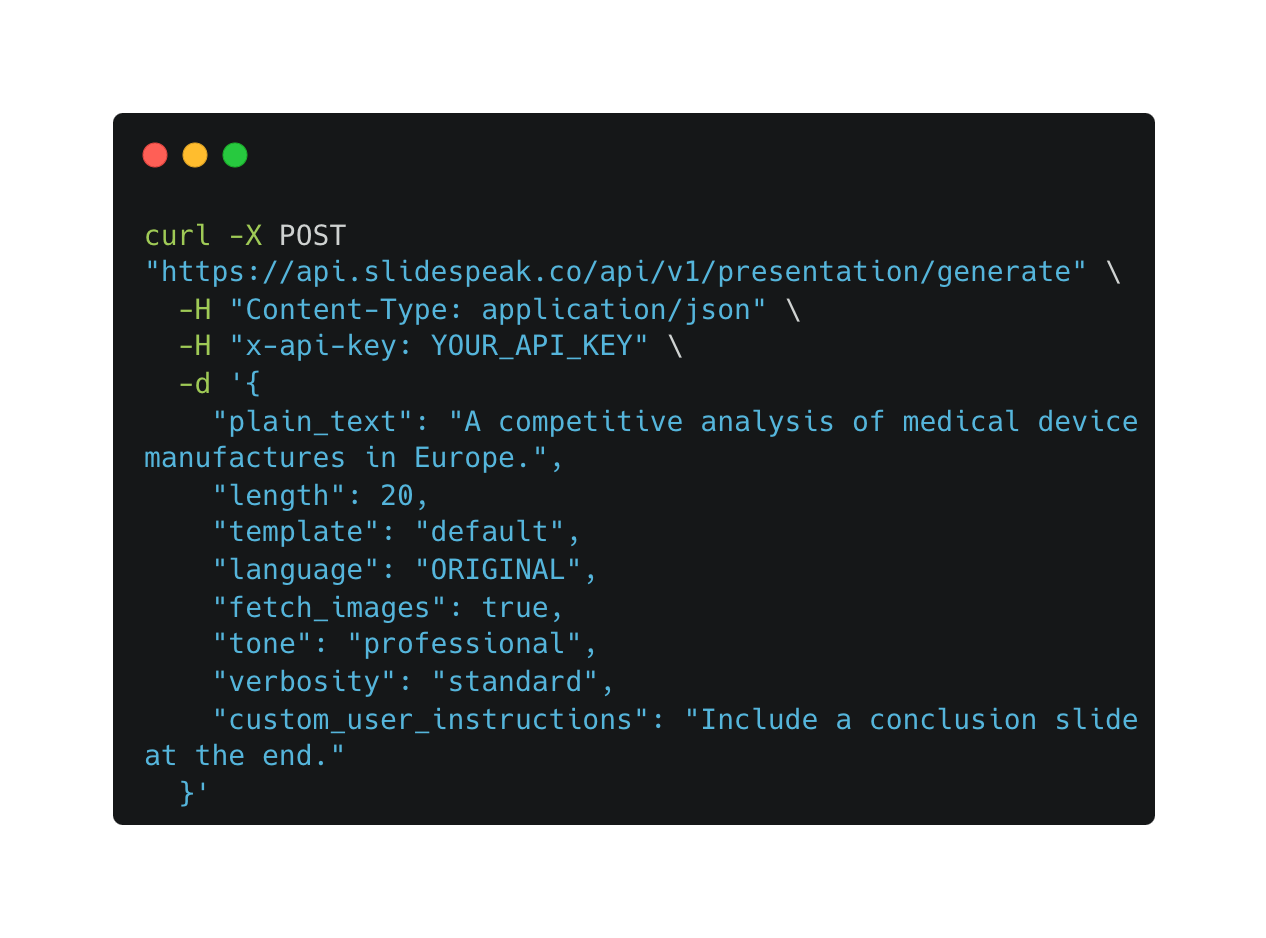Screen dimensions: 1266x938
Task: Click the -X flag
Action: click(x=245, y=236)
